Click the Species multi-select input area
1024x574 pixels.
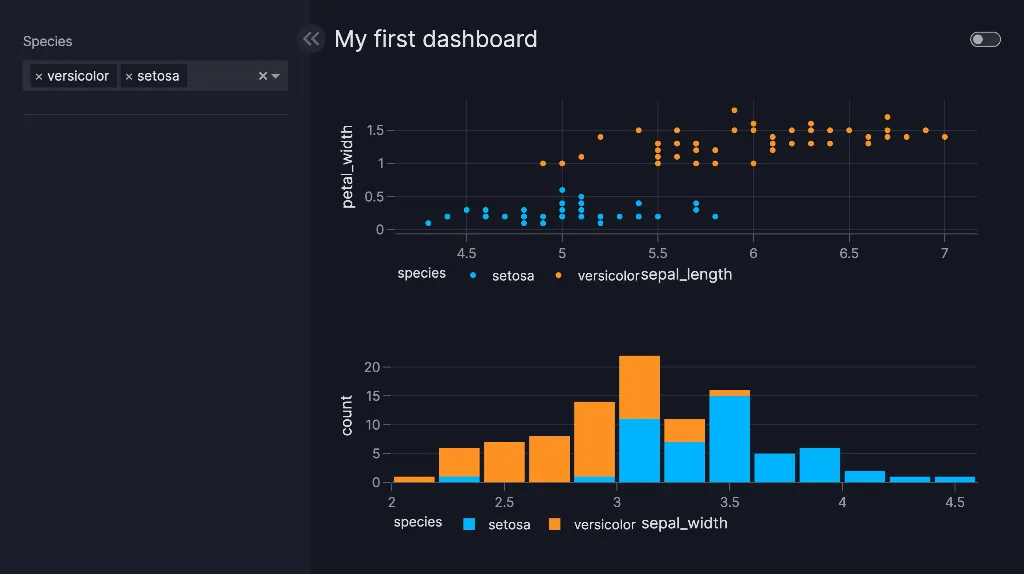click(220, 76)
